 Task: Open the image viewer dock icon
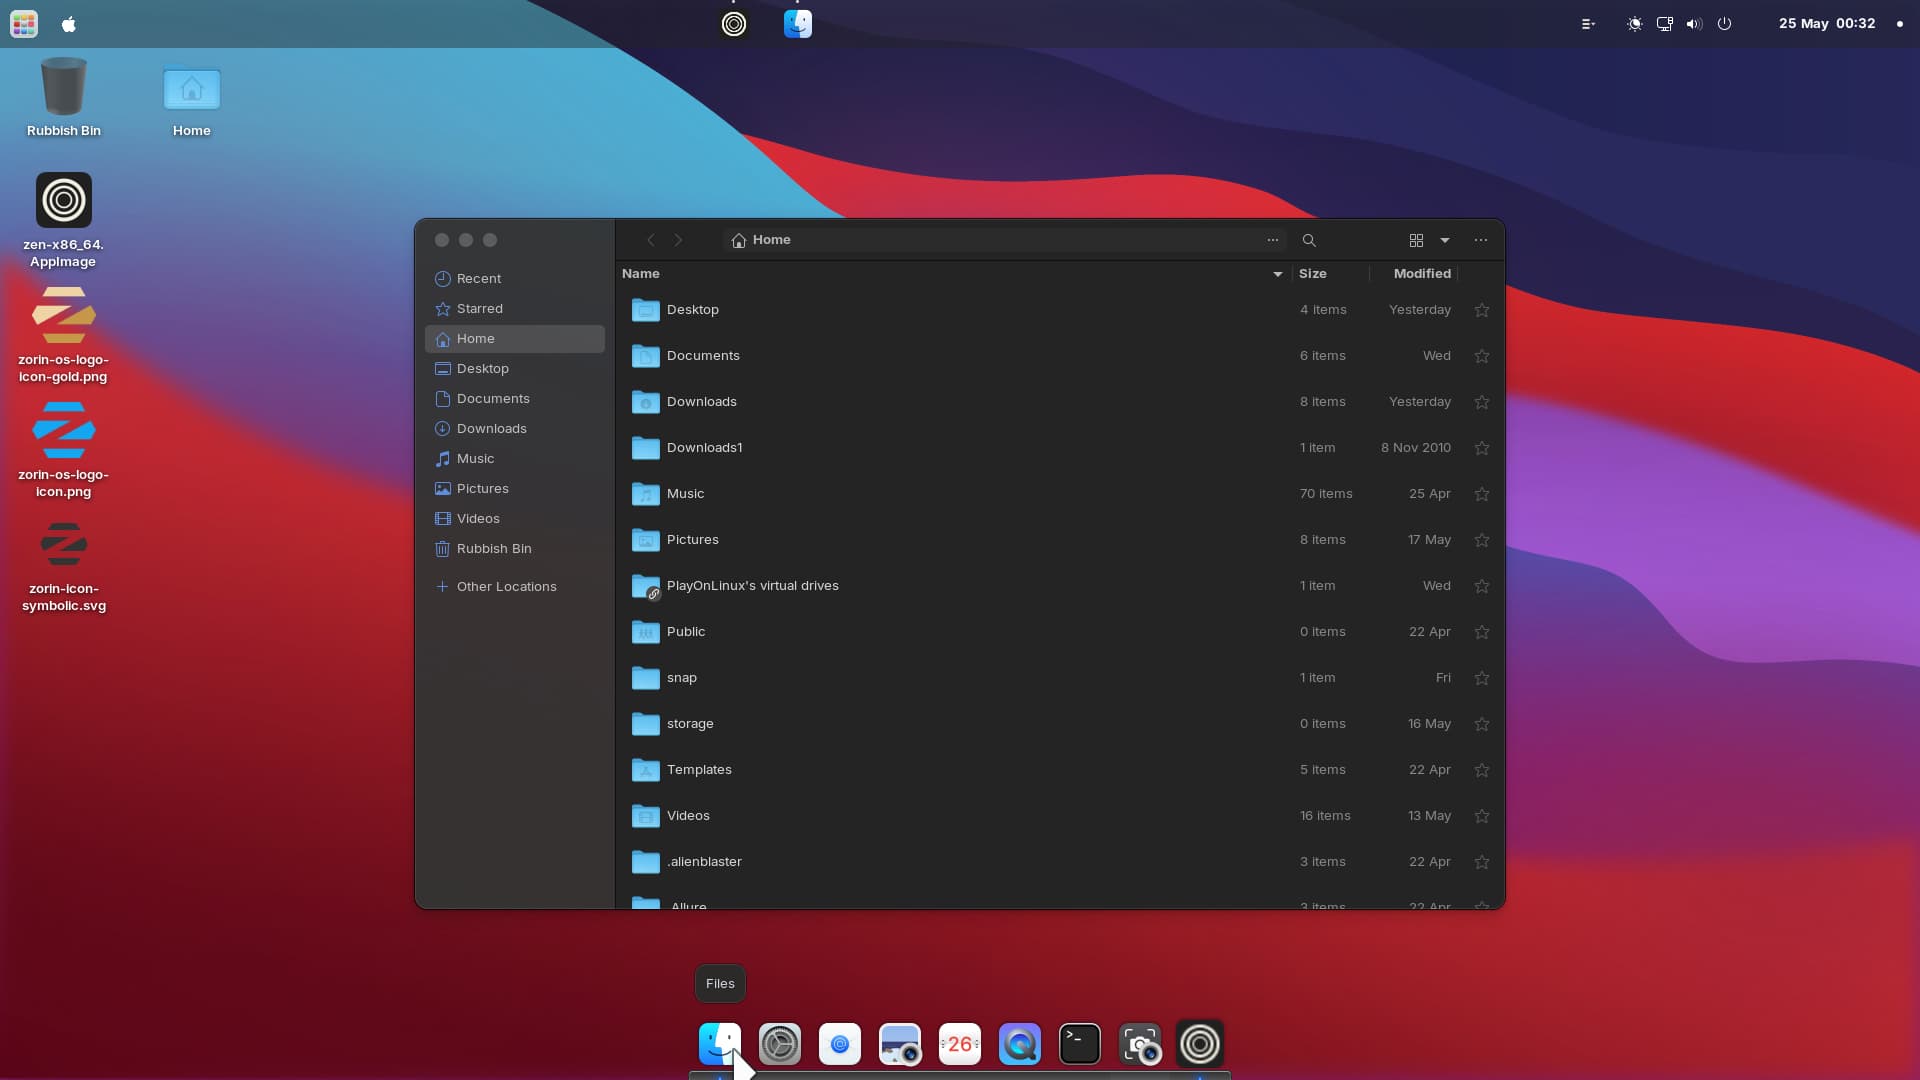click(x=900, y=1044)
